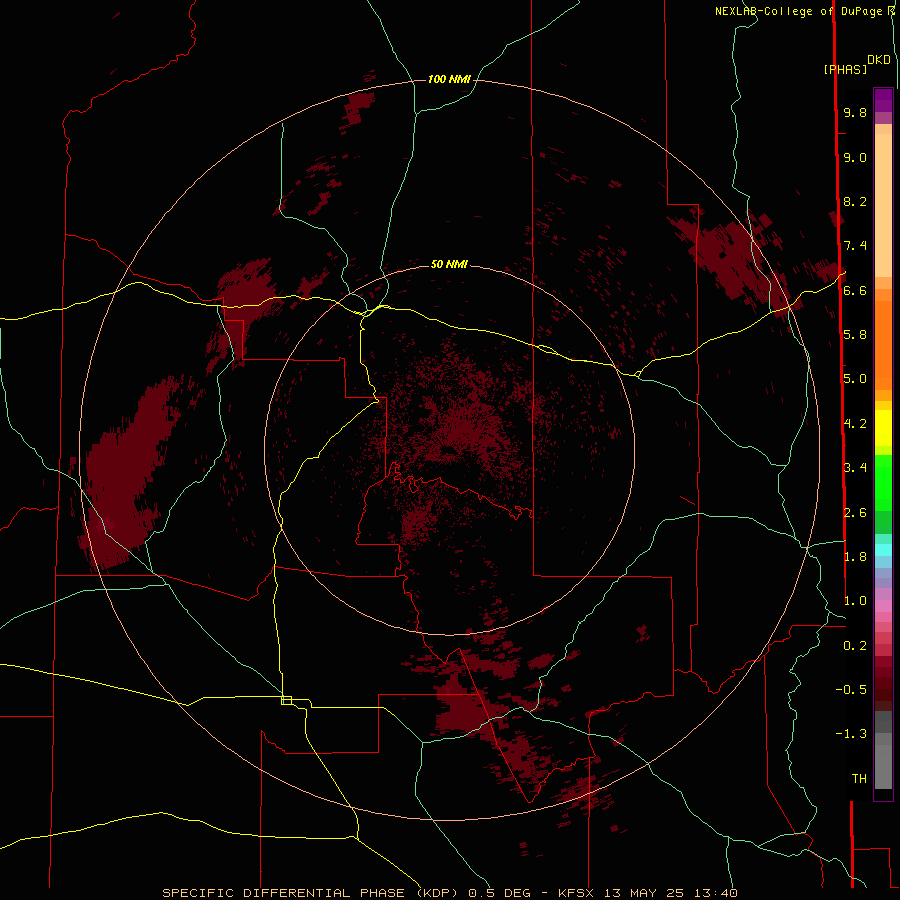Click the 5.0 legend value
The height and width of the screenshot is (900, 900).
tap(855, 379)
